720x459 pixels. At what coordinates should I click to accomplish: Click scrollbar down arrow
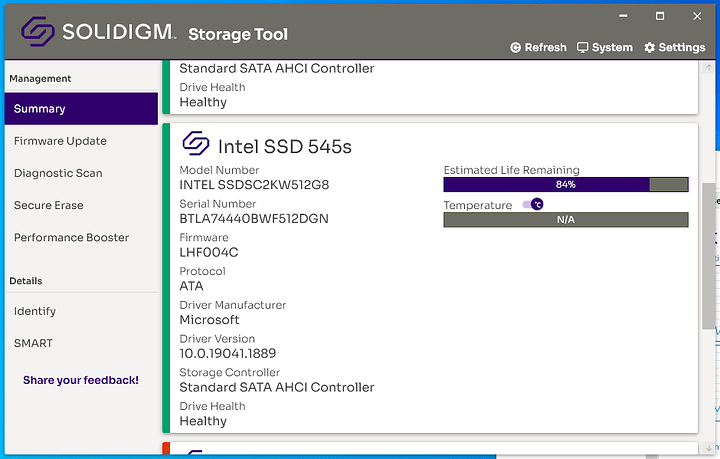pos(709,448)
